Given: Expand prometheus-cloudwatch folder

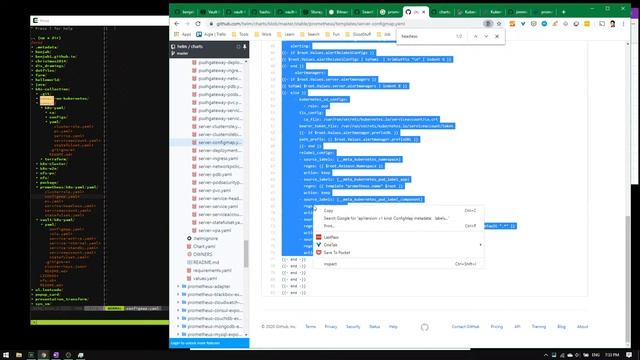Looking at the screenshot, I should [178, 302].
